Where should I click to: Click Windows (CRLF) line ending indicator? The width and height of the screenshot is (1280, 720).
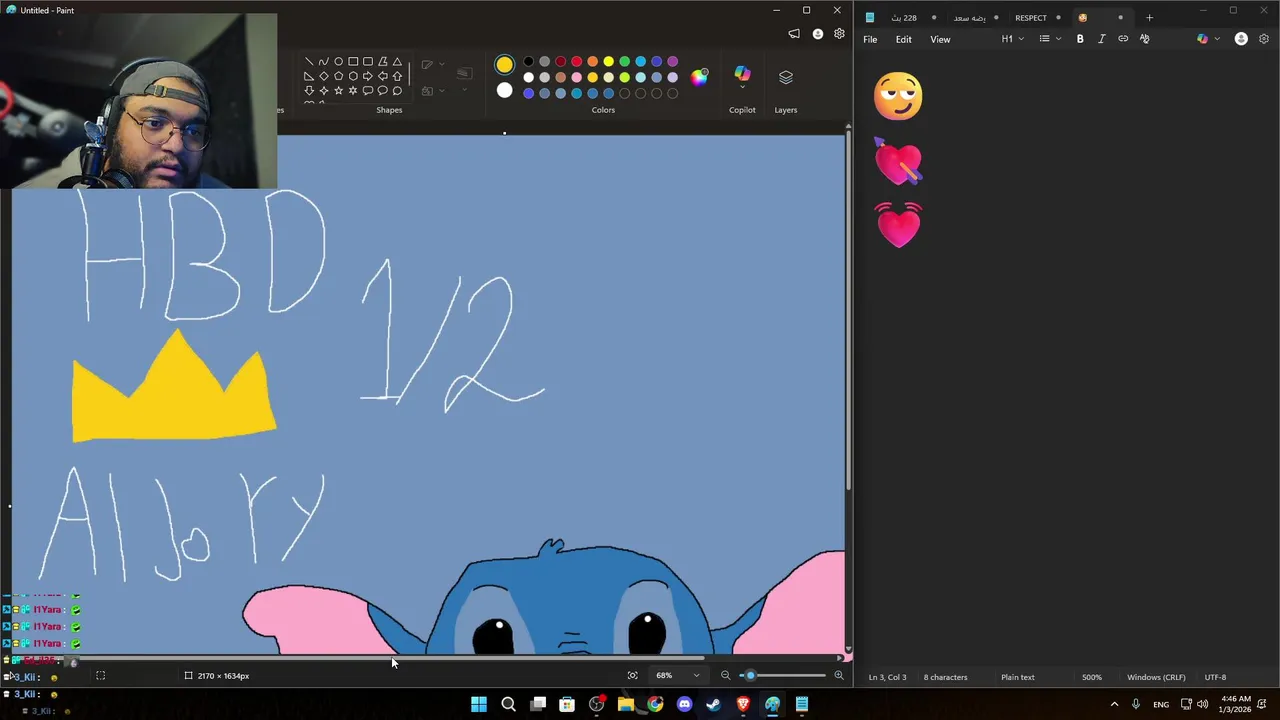click(x=1156, y=677)
